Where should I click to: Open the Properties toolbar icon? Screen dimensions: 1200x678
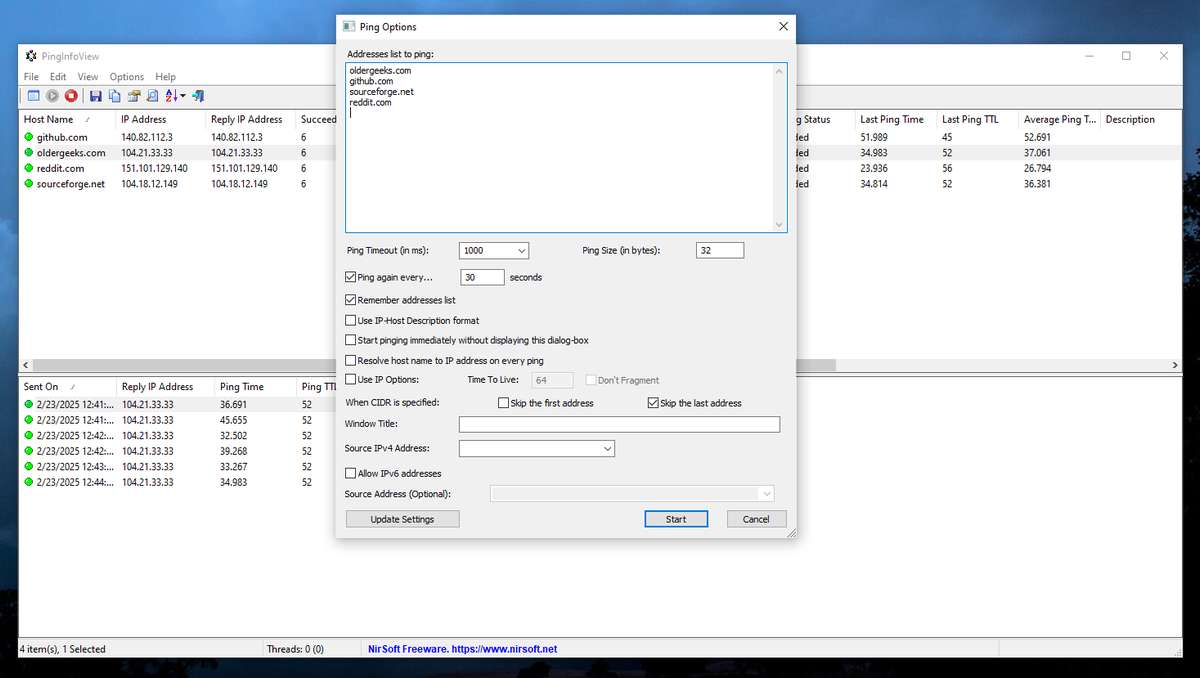[134, 96]
